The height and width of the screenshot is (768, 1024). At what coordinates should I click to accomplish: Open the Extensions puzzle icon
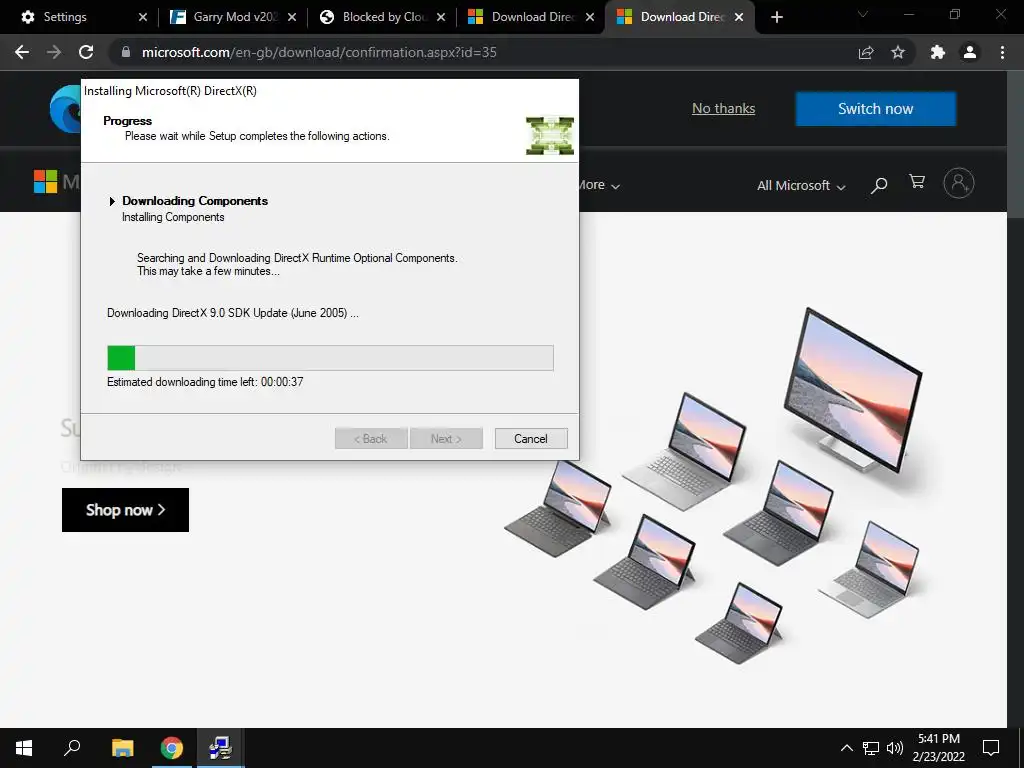[x=938, y=52]
